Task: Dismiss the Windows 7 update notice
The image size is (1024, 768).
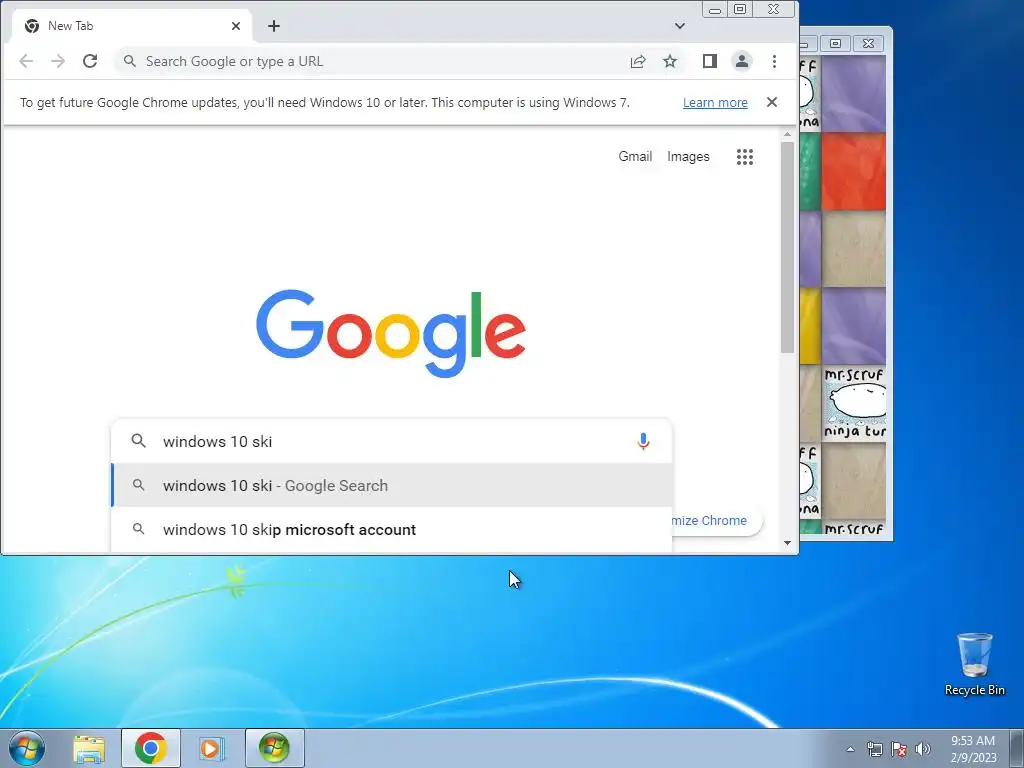Action: point(772,103)
